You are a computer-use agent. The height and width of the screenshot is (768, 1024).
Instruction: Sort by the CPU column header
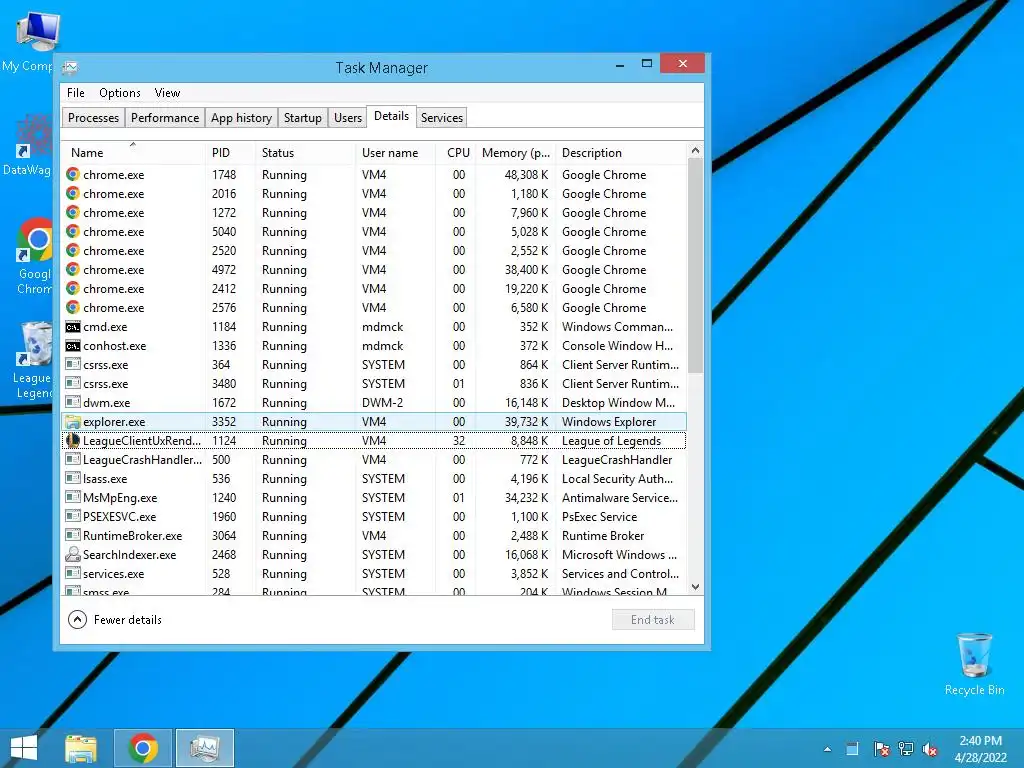click(x=456, y=153)
